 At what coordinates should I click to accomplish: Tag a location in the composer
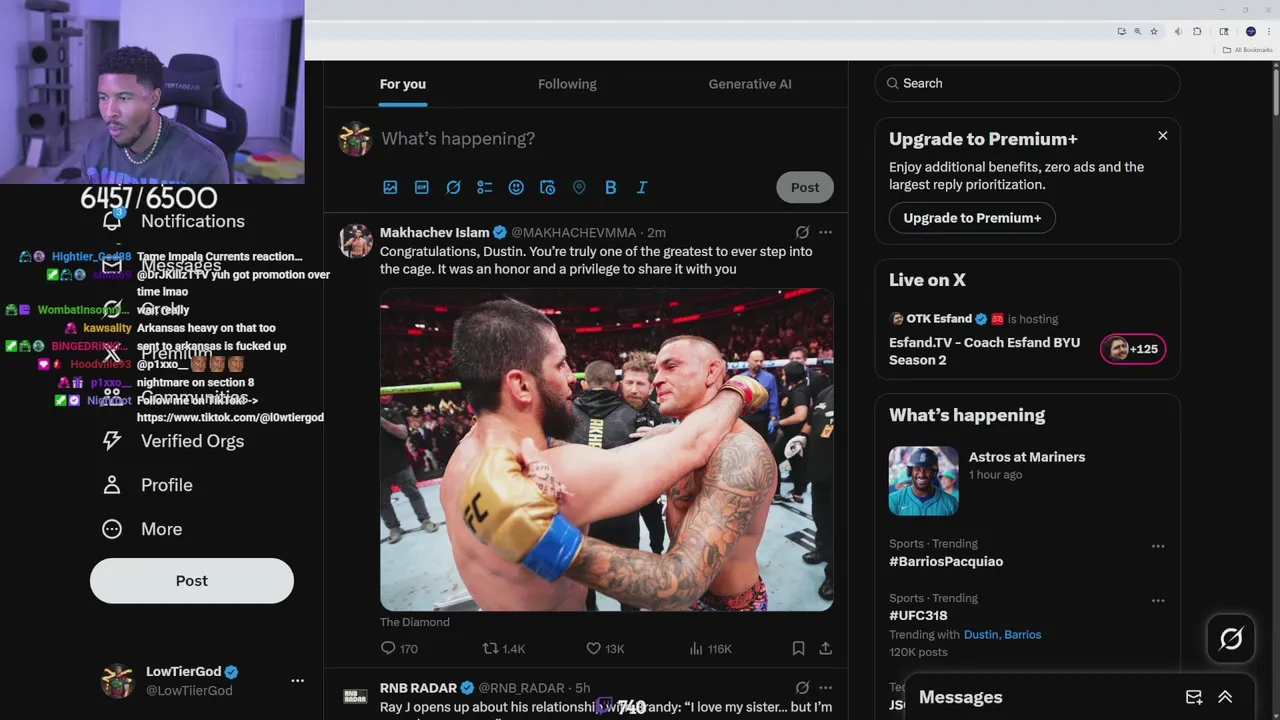[579, 187]
